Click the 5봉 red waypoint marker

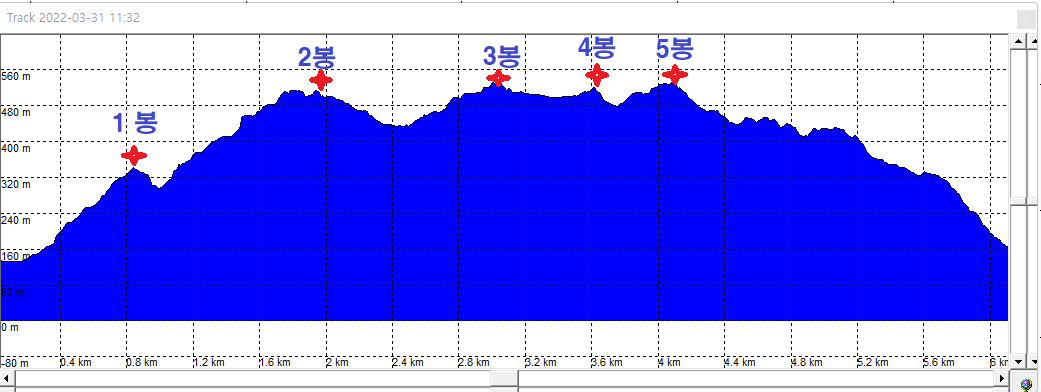click(x=675, y=75)
